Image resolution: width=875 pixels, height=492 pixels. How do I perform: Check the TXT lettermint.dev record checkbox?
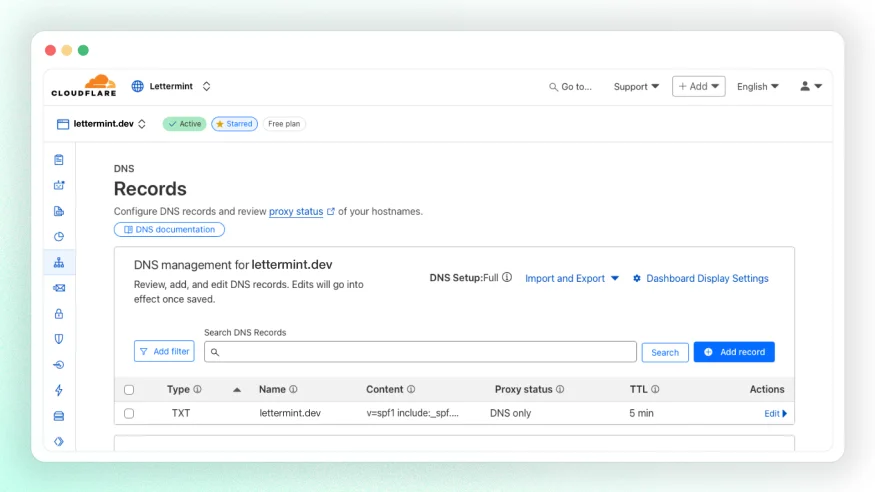click(129, 413)
